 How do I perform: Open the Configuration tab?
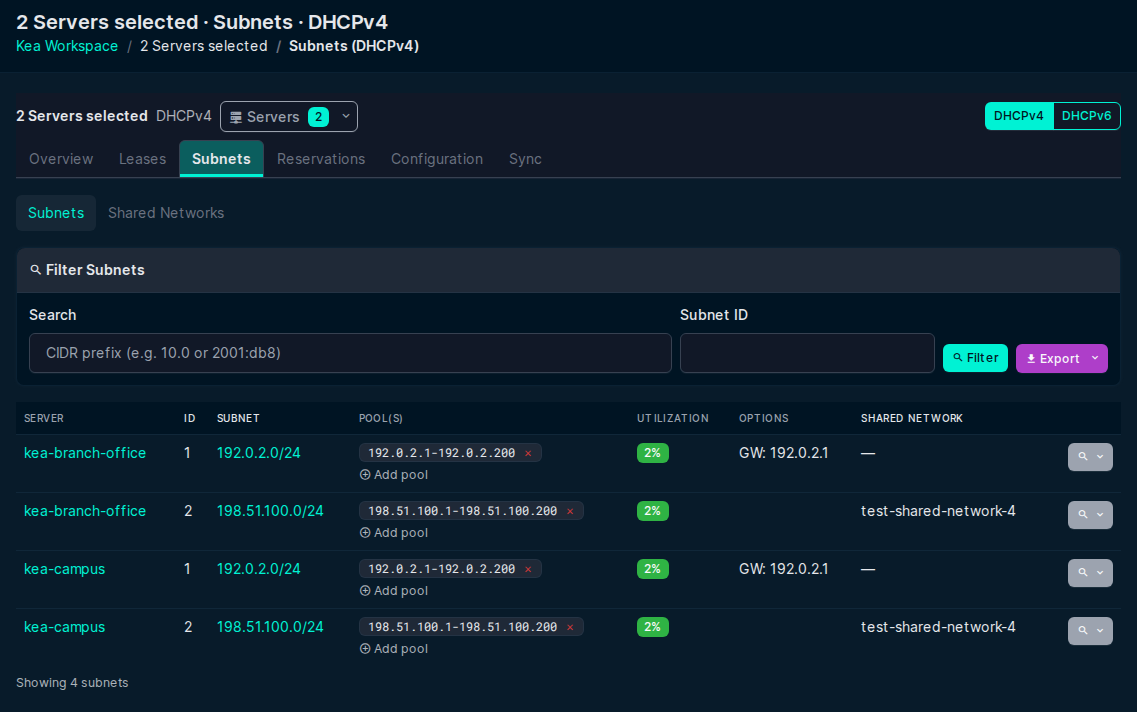(437, 159)
